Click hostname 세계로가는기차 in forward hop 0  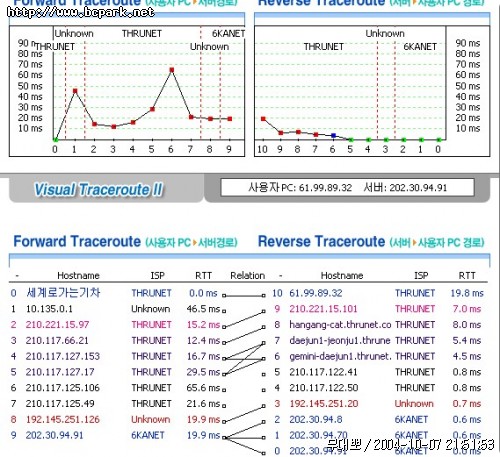pos(63,293)
